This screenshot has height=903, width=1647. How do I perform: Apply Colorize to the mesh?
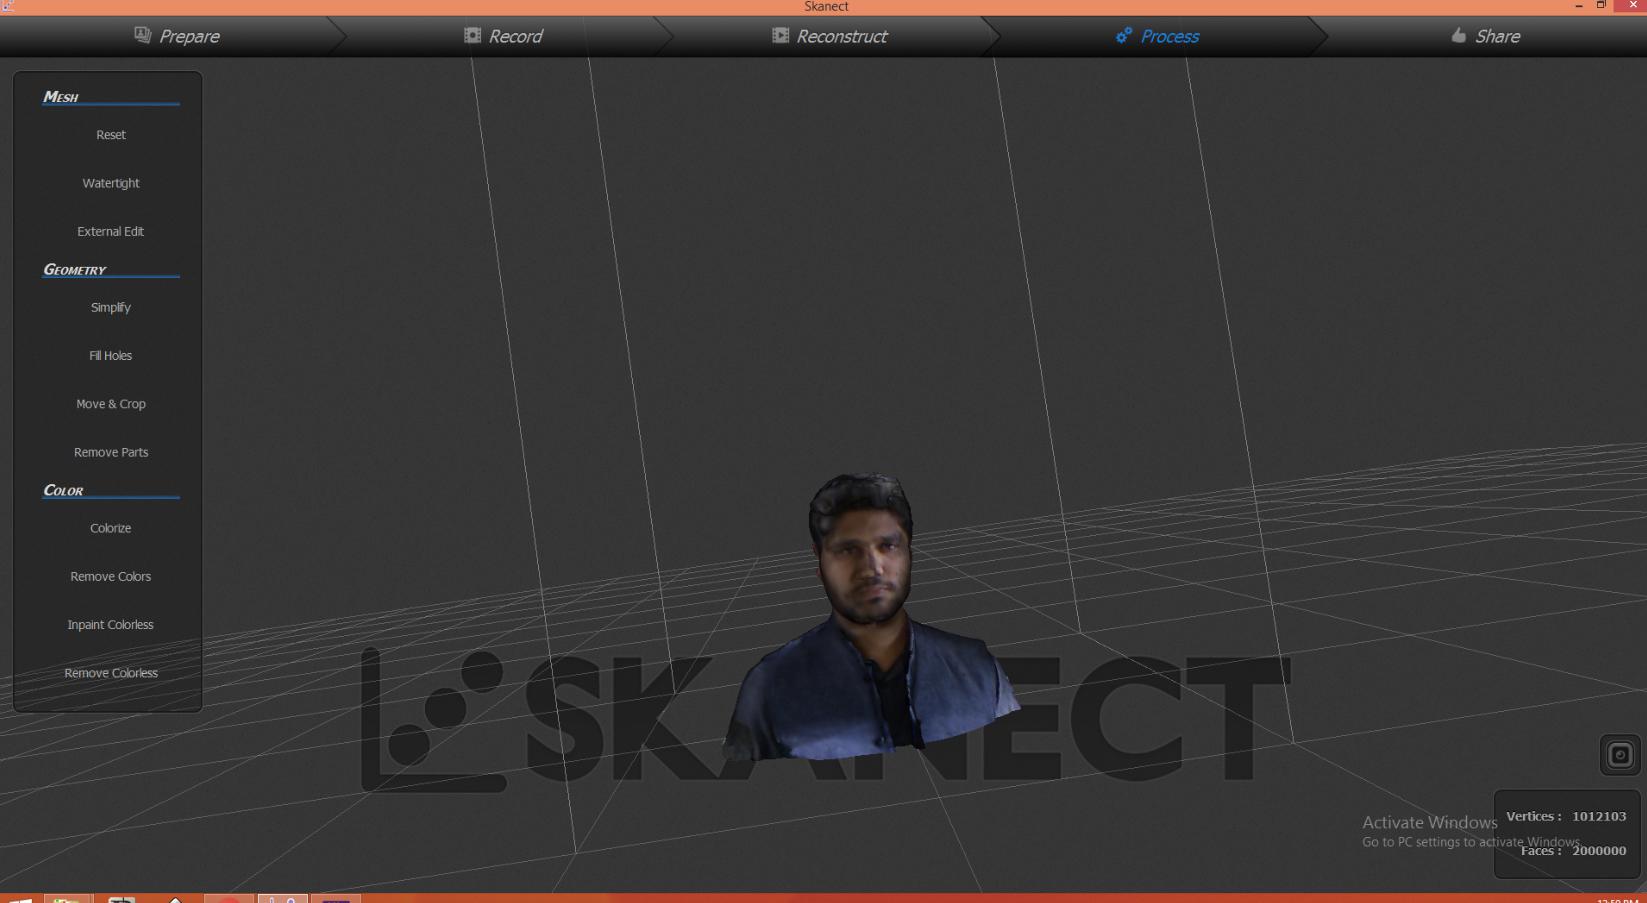[111, 528]
